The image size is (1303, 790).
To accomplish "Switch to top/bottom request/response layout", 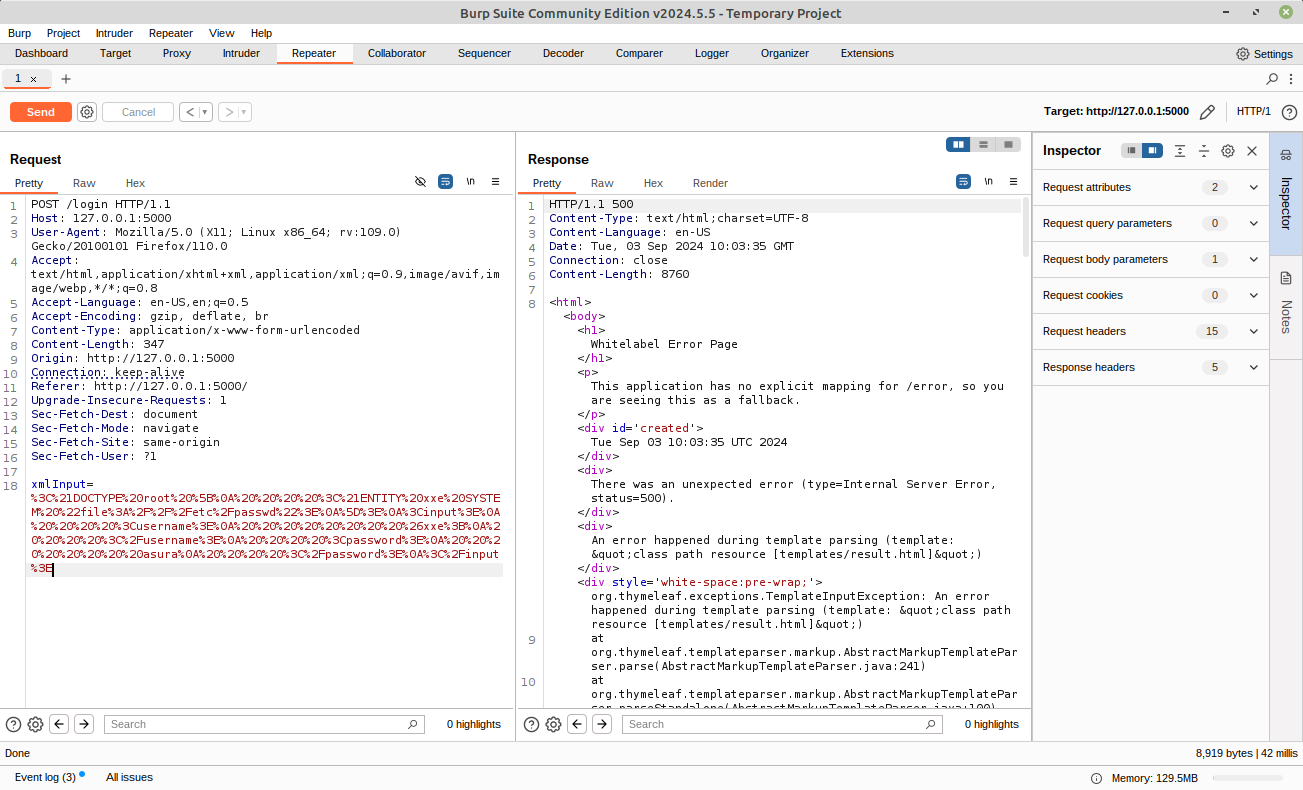I will [984, 145].
